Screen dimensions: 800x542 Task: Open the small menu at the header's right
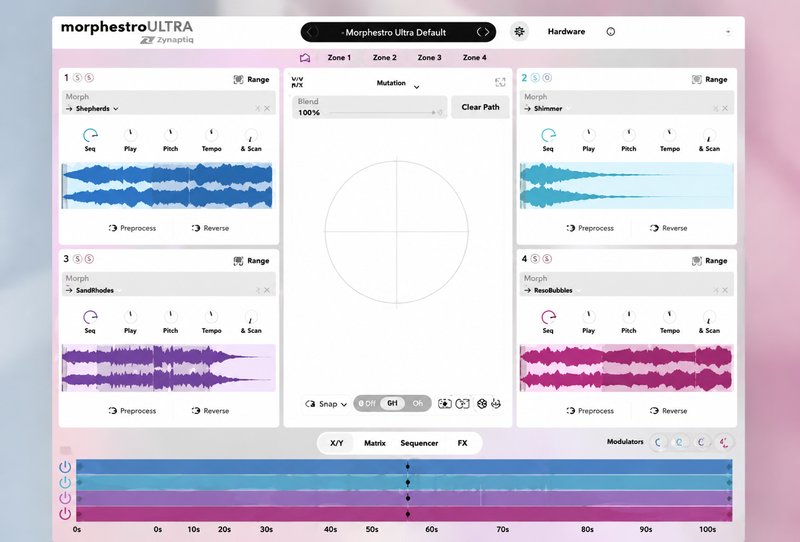tap(728, 32)
